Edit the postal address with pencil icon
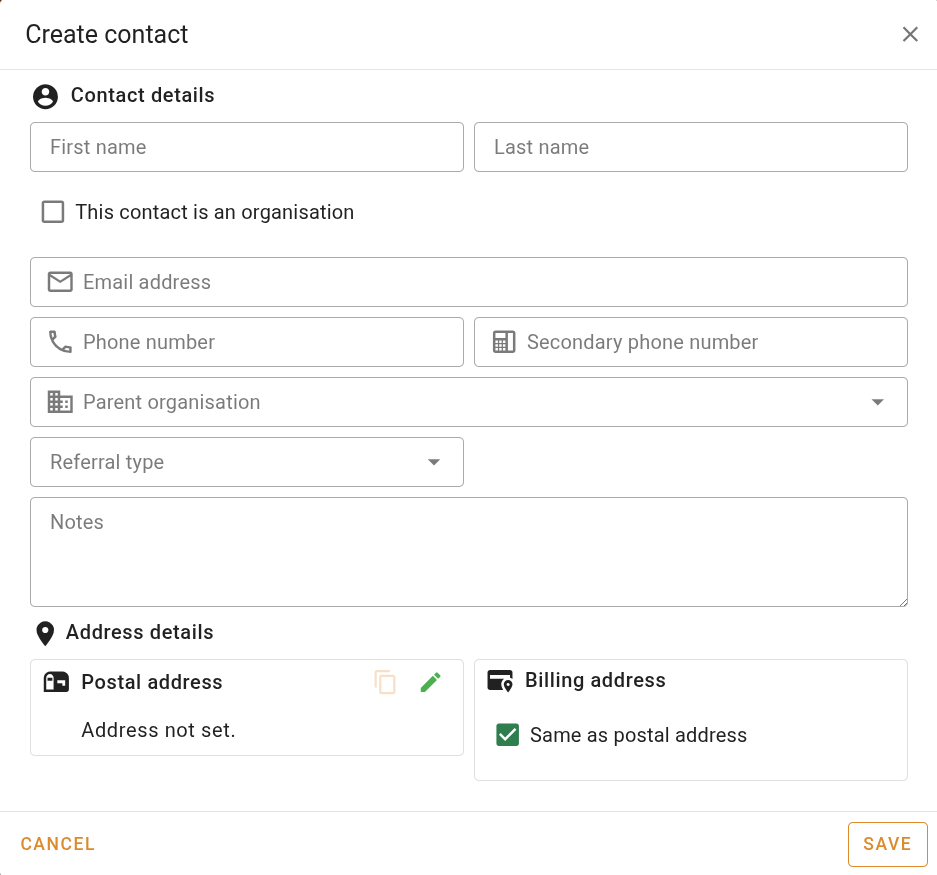This screenshot has height=875, width=937. pos(431,682)
